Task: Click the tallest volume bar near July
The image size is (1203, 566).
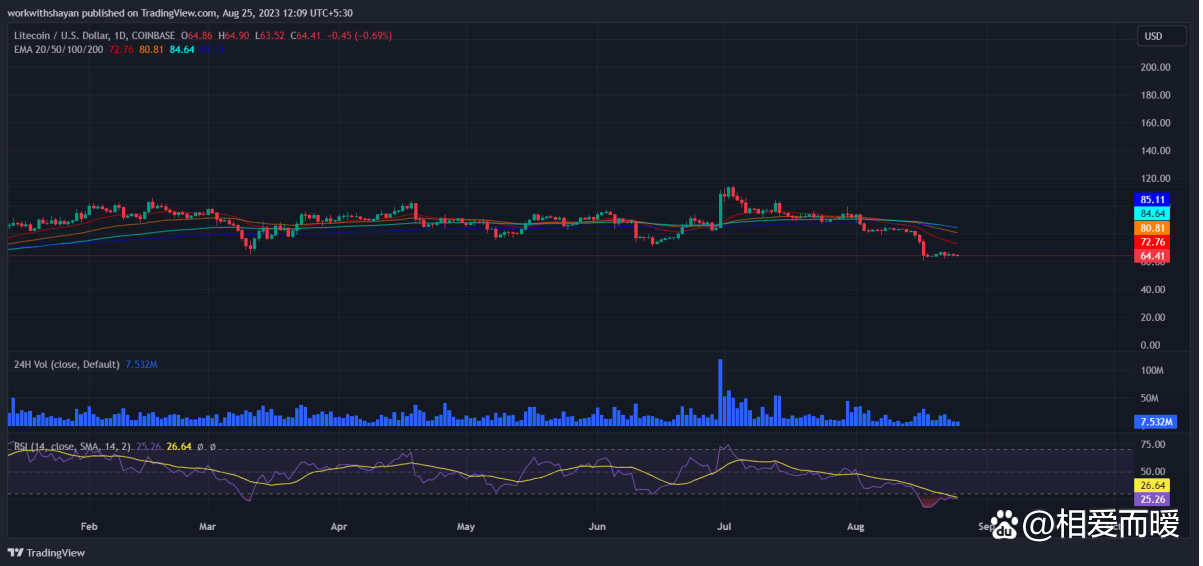Action: point(720,392)
